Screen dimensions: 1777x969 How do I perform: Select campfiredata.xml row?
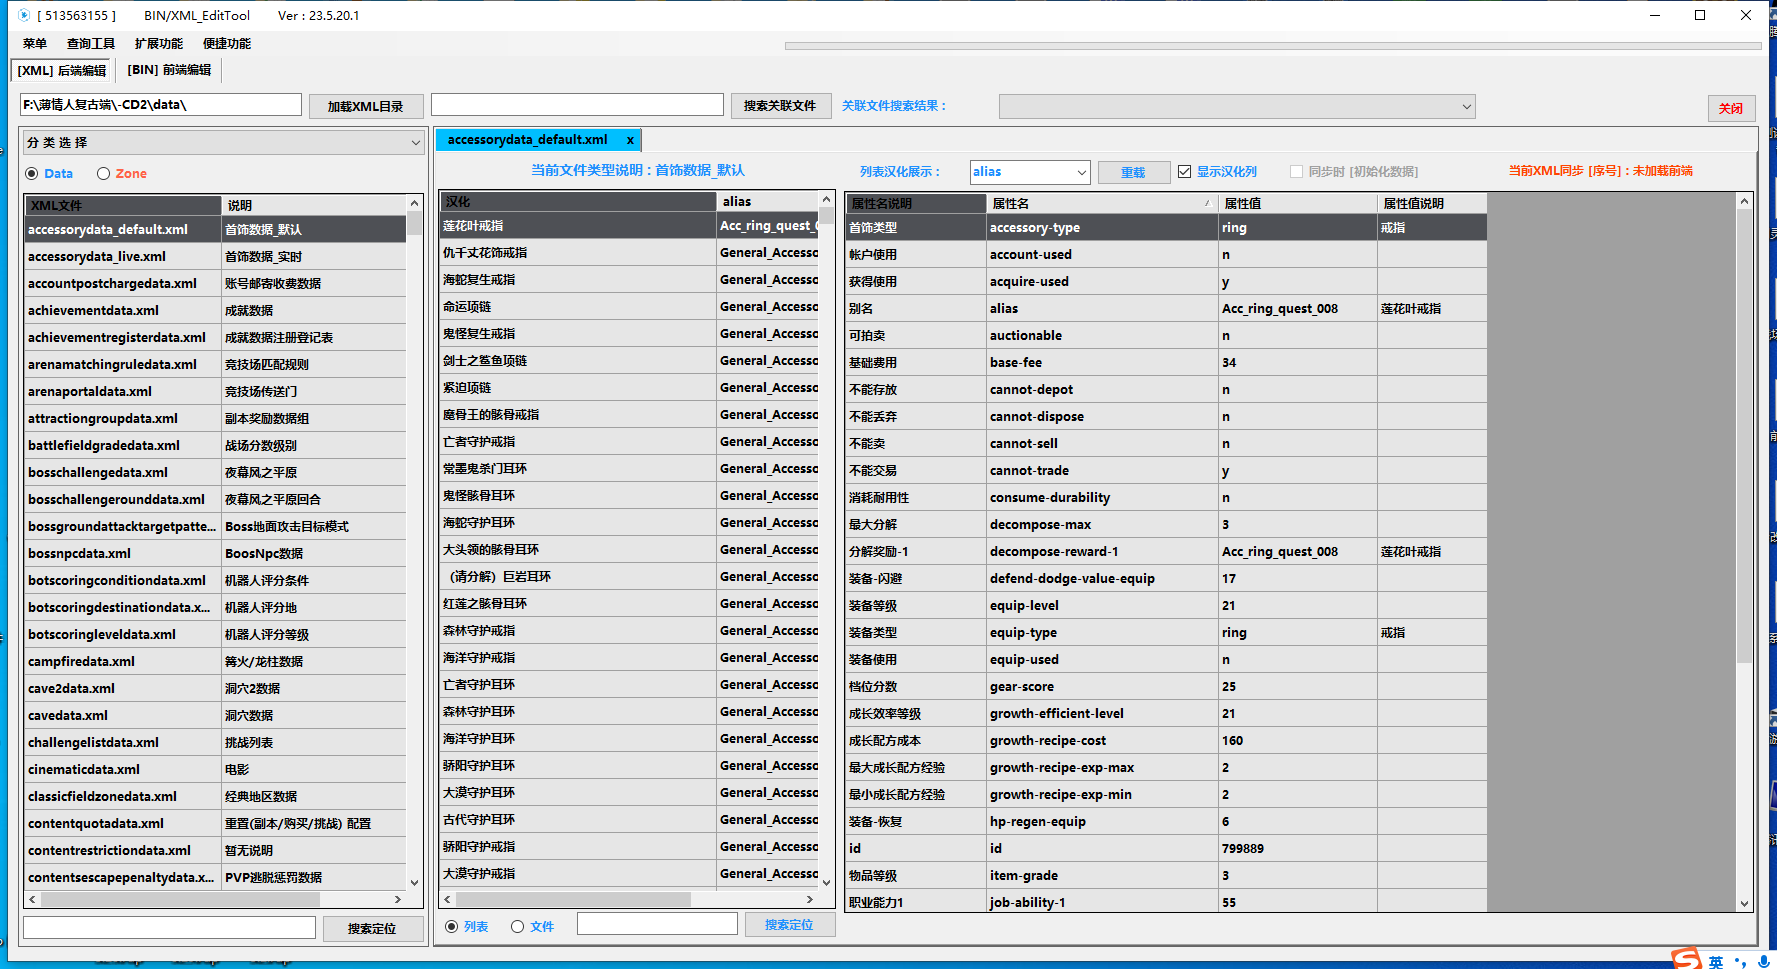click(215, 662)
